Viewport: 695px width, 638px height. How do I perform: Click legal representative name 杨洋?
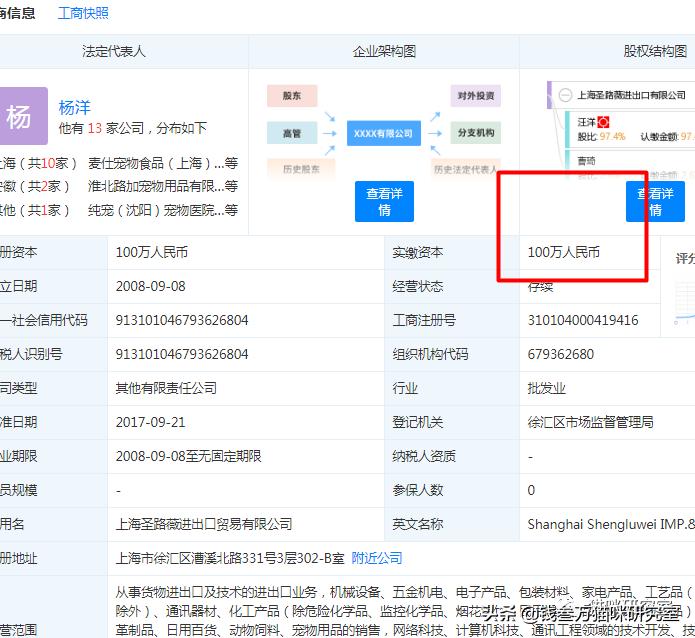74,108
